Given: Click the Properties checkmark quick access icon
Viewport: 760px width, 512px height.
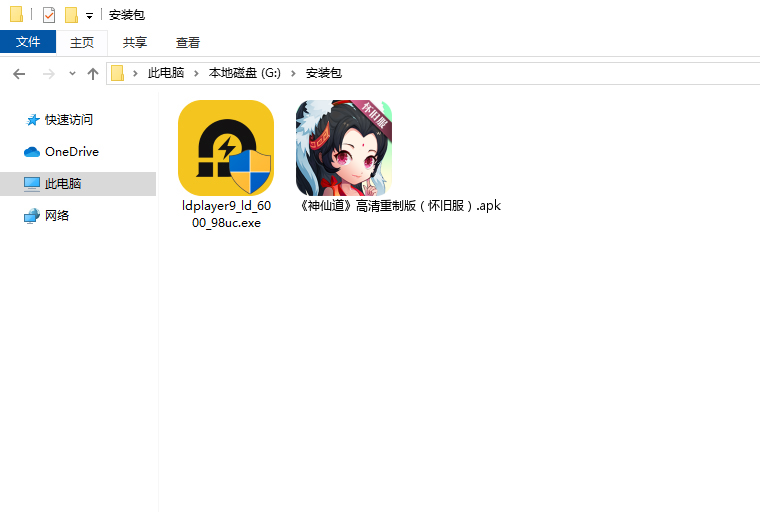Looking at the screenshot, I should (49, 15).
